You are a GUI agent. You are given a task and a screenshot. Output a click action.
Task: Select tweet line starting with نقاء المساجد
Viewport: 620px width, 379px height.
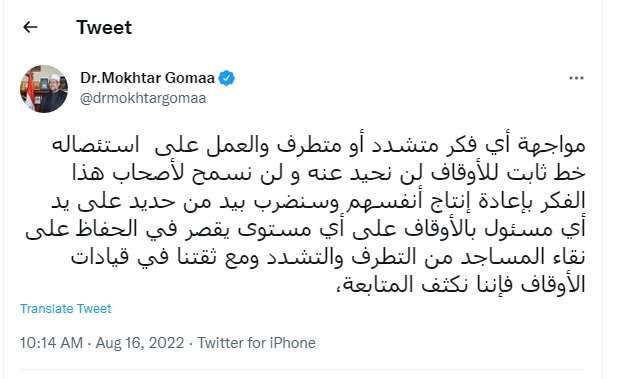coord(328,256)
